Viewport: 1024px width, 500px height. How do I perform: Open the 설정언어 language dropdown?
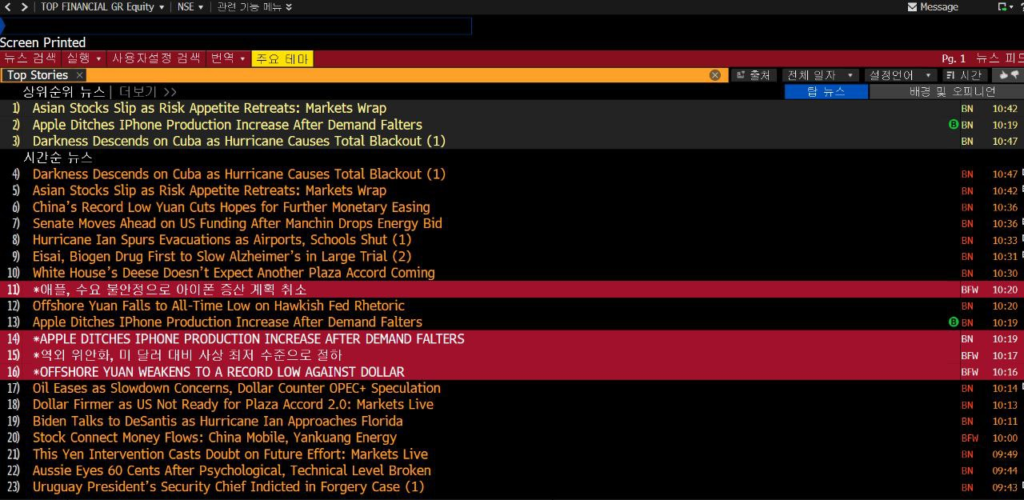pyautogui.click(x=900, y=75)
